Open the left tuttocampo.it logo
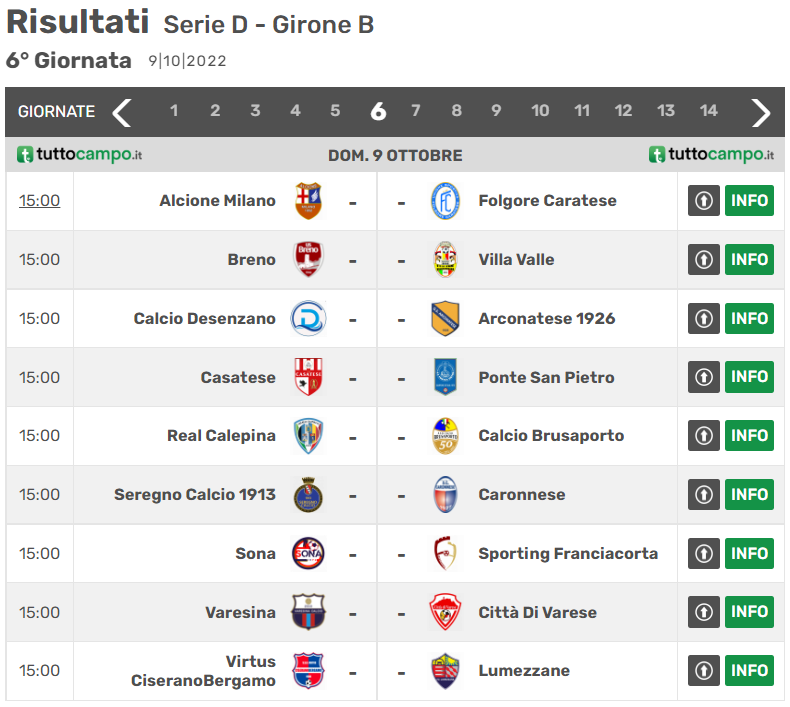The image size is (790, 707). pyautogui.click(x=80, y=155)
